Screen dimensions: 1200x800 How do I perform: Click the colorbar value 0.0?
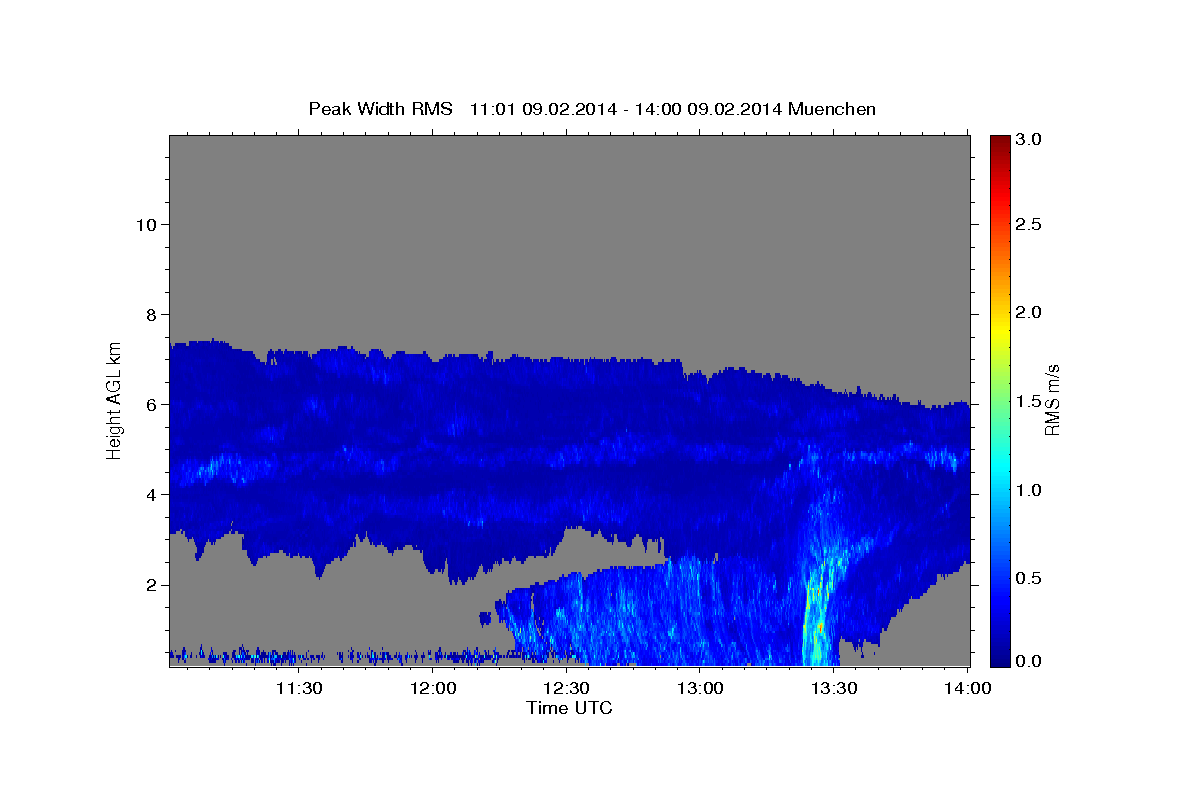point(1029,661)
